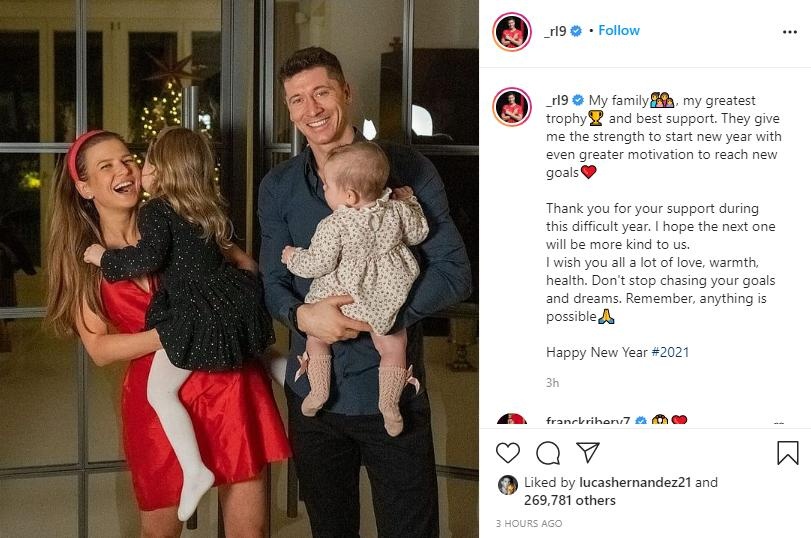Open comments with the speech bubble icon

548,453
